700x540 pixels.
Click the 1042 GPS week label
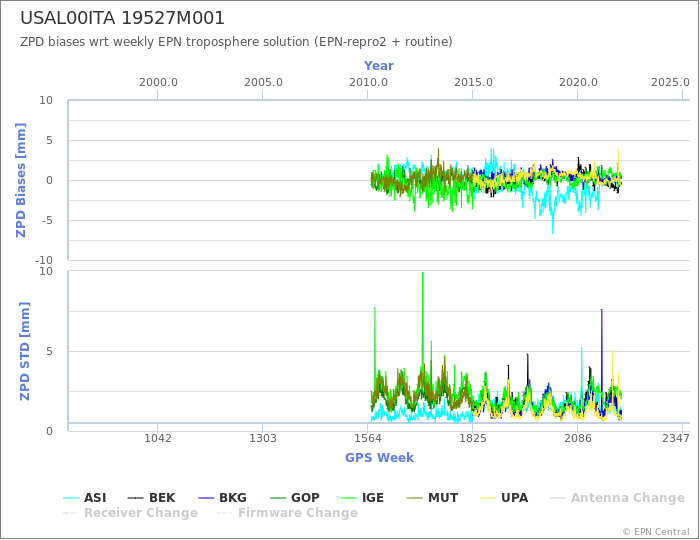click(x=158, y=438)
